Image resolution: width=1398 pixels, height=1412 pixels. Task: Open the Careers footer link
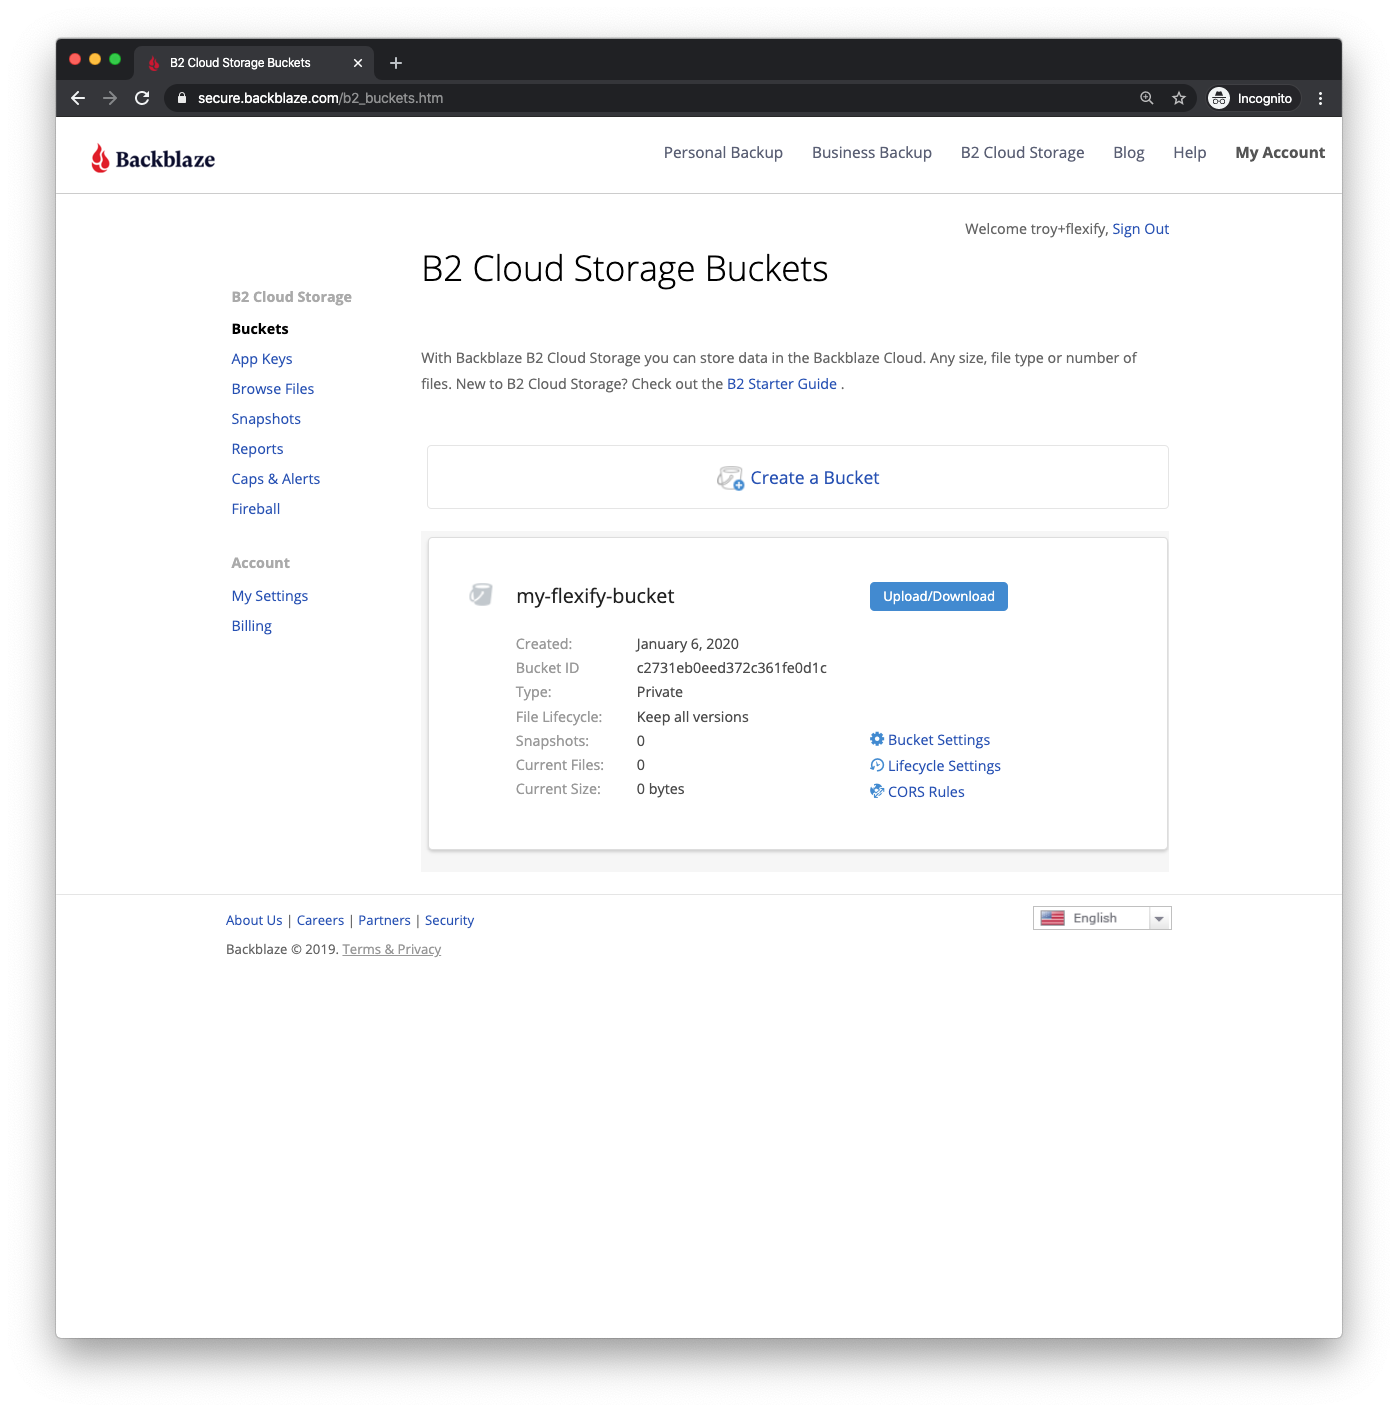click(x=320, y=920)
